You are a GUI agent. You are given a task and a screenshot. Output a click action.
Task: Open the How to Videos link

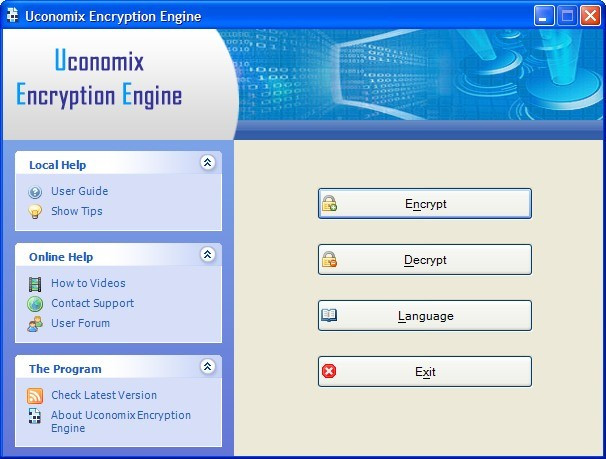(89, 283)
